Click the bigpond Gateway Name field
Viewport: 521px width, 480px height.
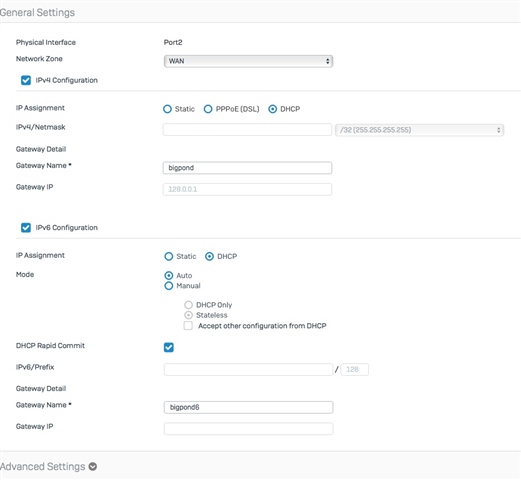click(x=247, y=168)
